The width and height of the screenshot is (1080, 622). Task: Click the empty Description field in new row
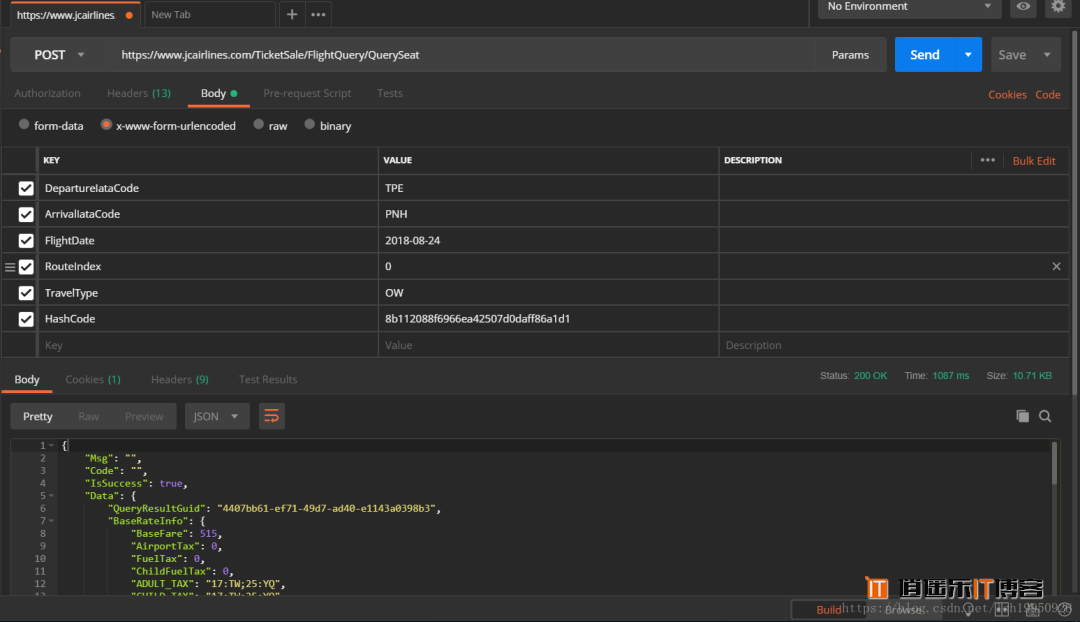[894, 345]
